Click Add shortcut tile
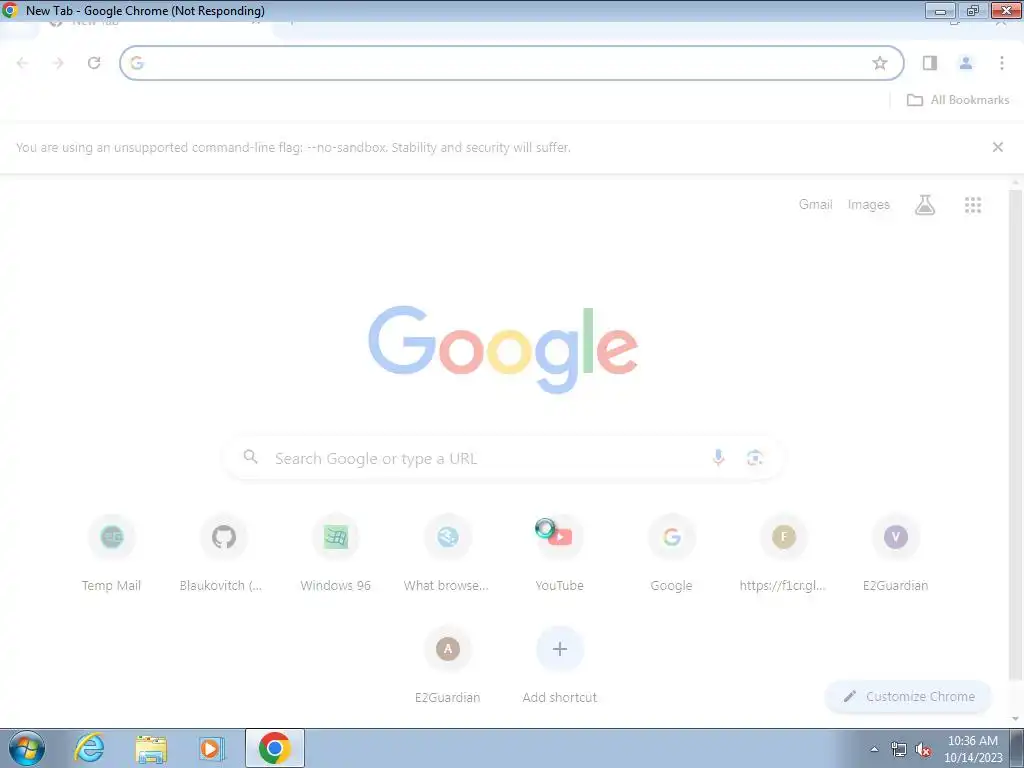Image resolution: width=1024 pixels, height=768 pixels. tap(560, 665)
